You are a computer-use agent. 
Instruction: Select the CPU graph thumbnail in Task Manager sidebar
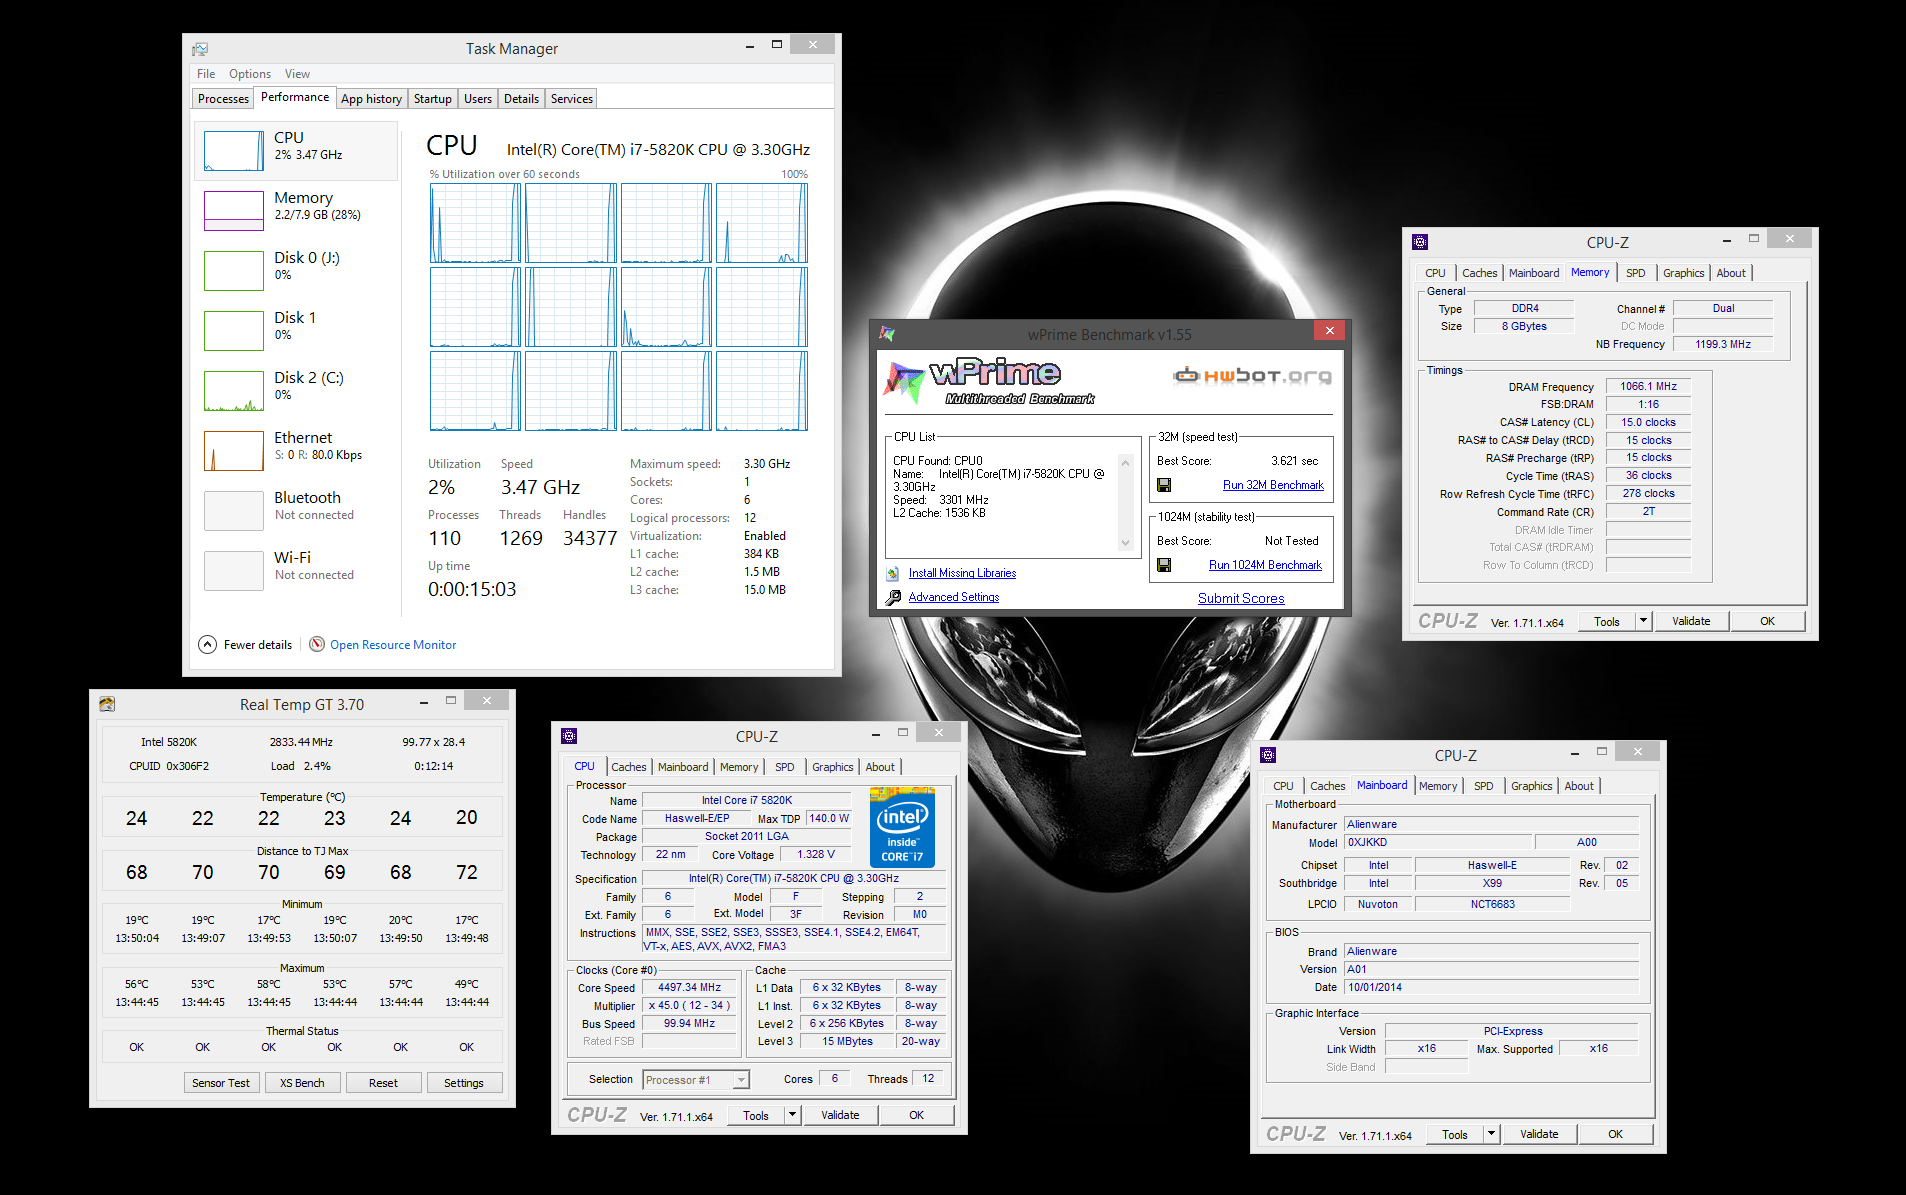pyautogui.click(x=233, y=151)
